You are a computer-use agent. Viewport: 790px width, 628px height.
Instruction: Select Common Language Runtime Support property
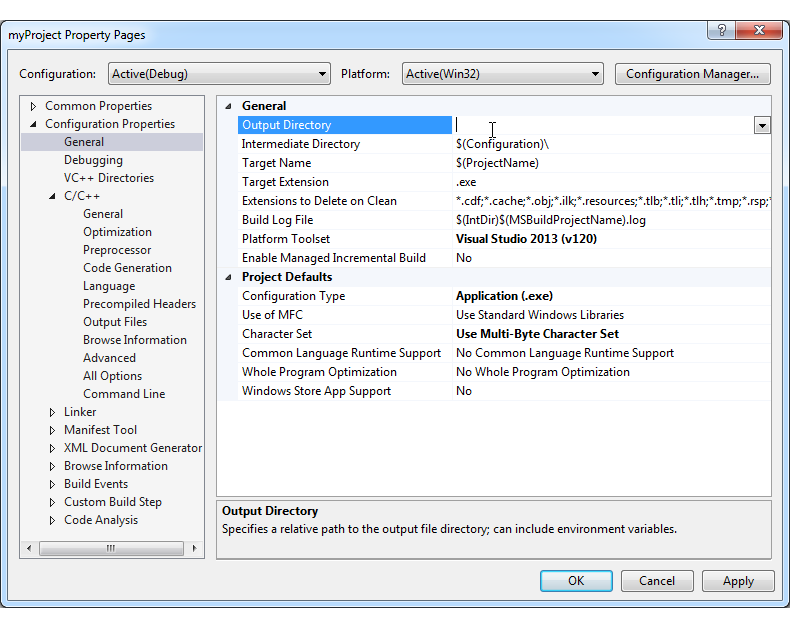tap(345, 353)
